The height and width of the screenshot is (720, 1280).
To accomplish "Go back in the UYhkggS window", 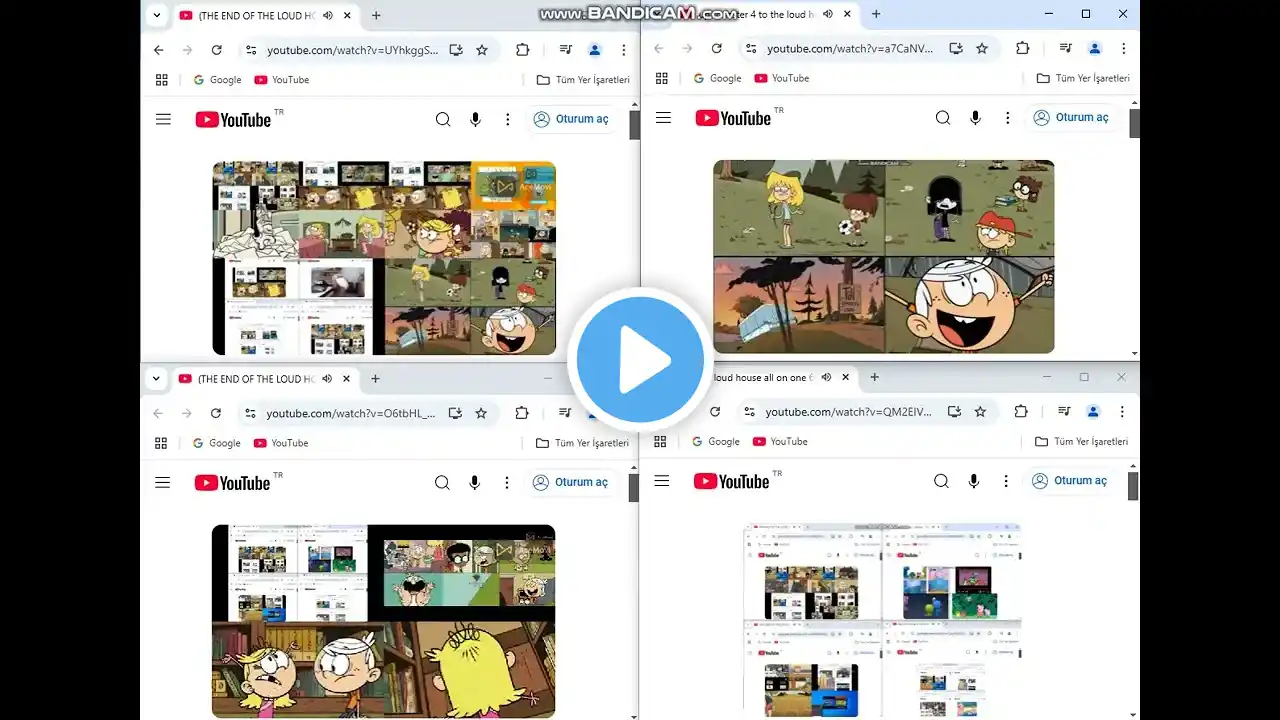I will click(x=158, y=50).
